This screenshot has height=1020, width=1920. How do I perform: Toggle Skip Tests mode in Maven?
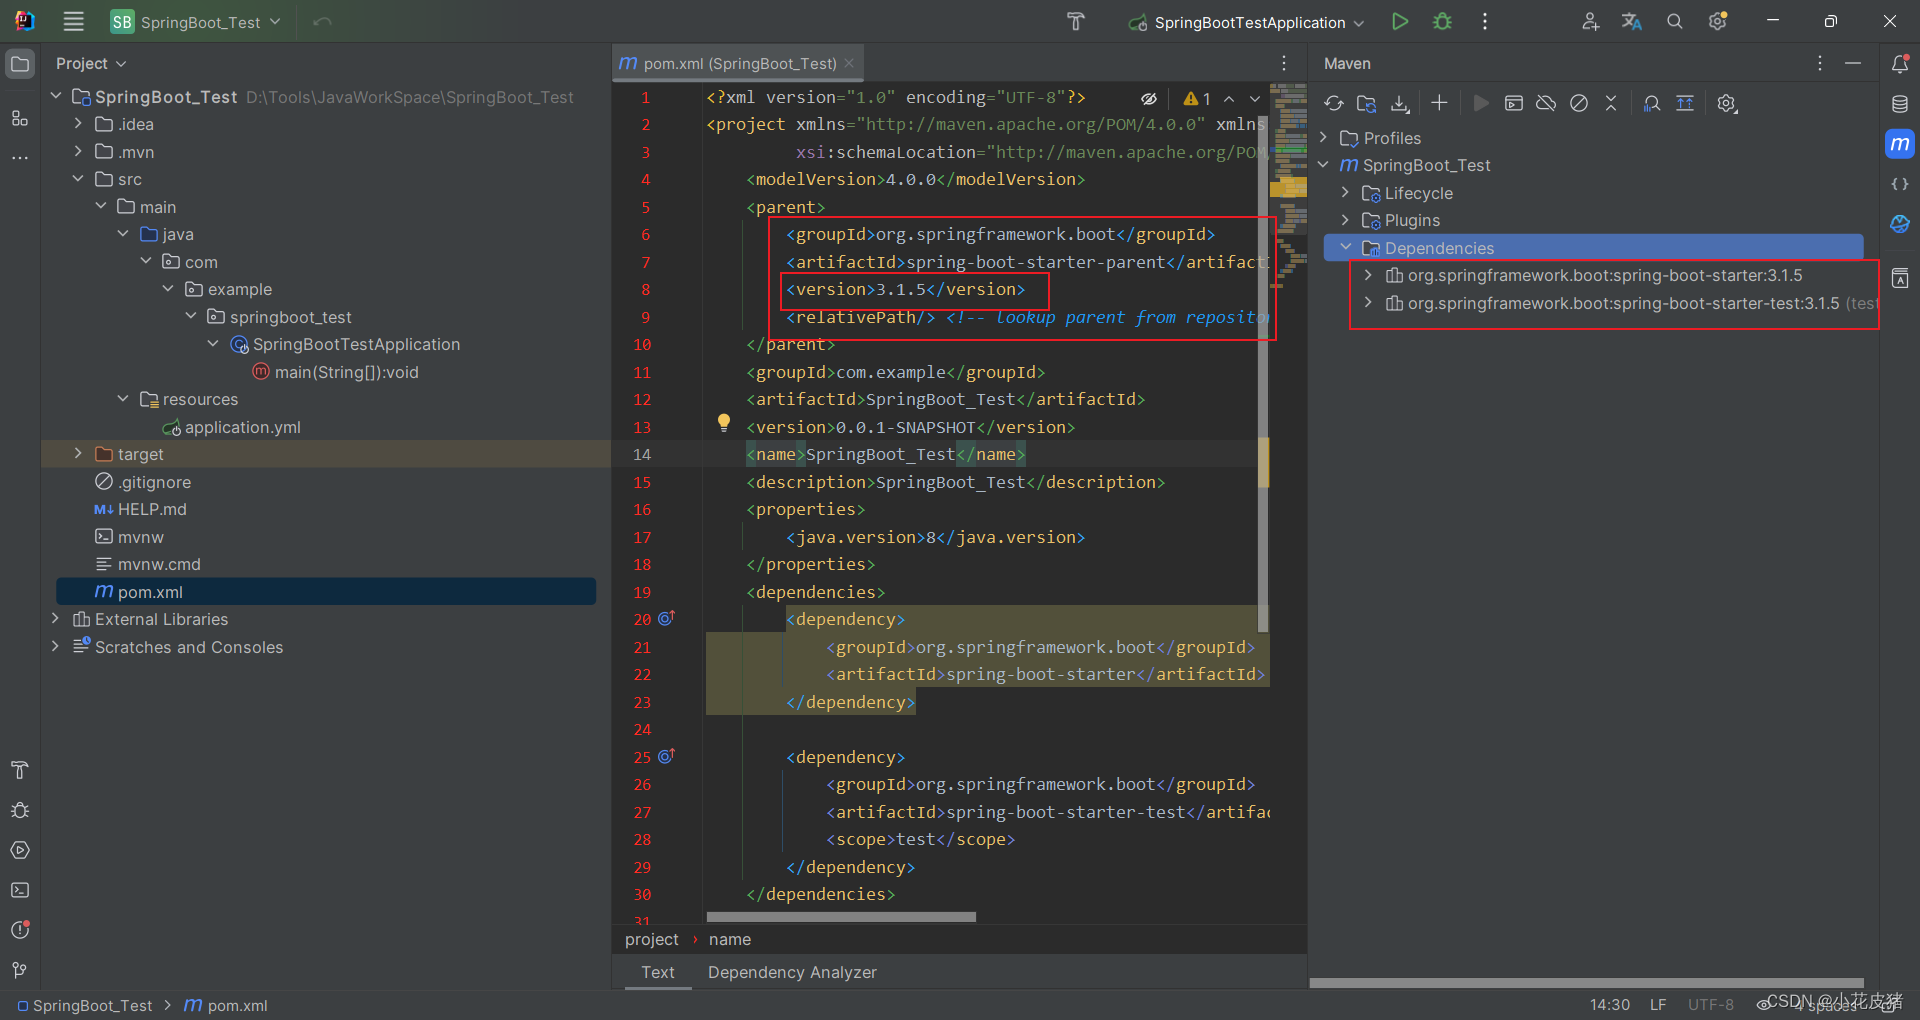(x=1579, y=103)
